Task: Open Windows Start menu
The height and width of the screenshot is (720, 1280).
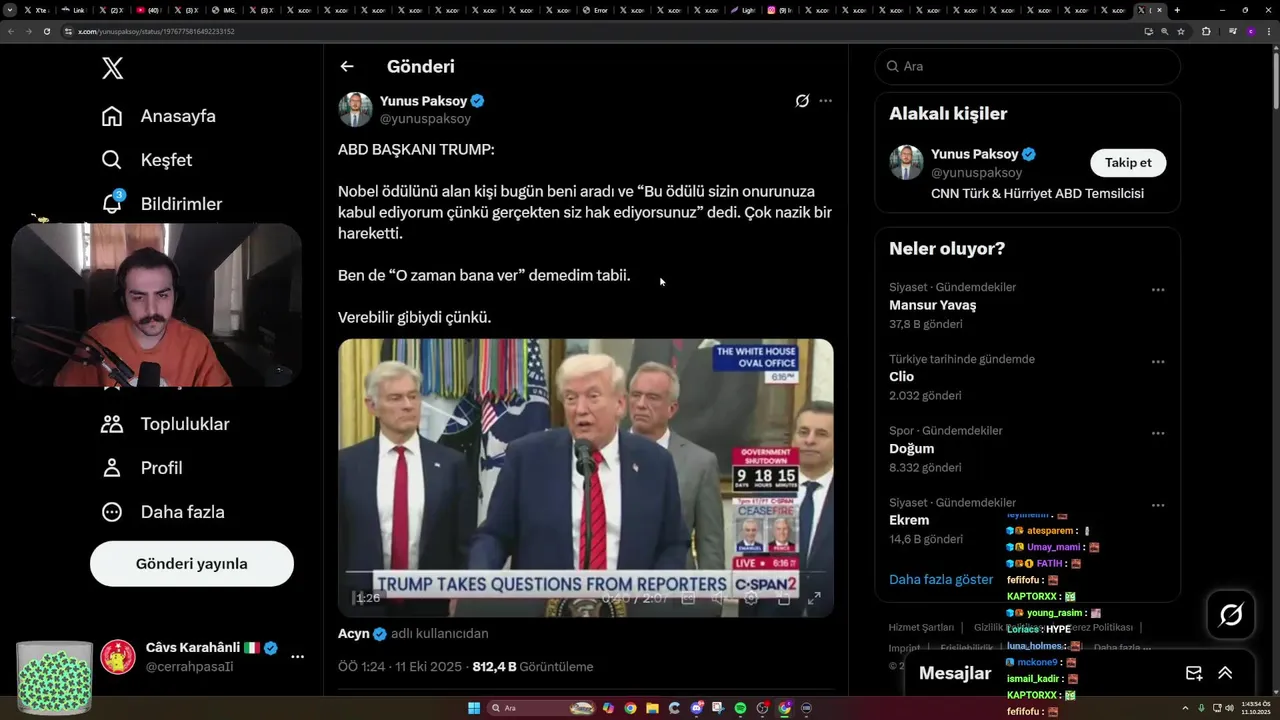Action: click(x=474, y=708)
